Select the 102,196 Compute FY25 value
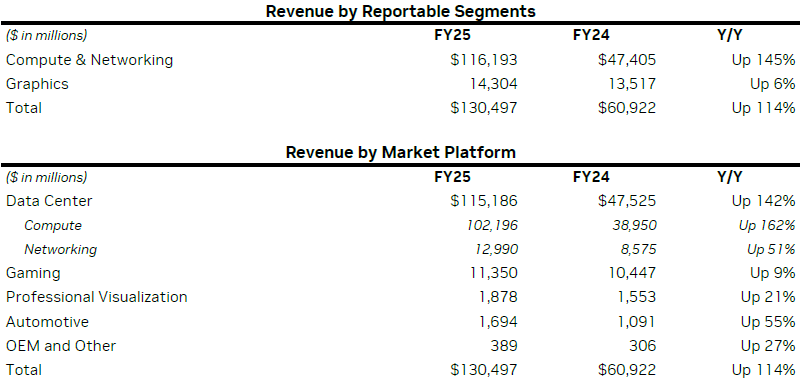 492,225
